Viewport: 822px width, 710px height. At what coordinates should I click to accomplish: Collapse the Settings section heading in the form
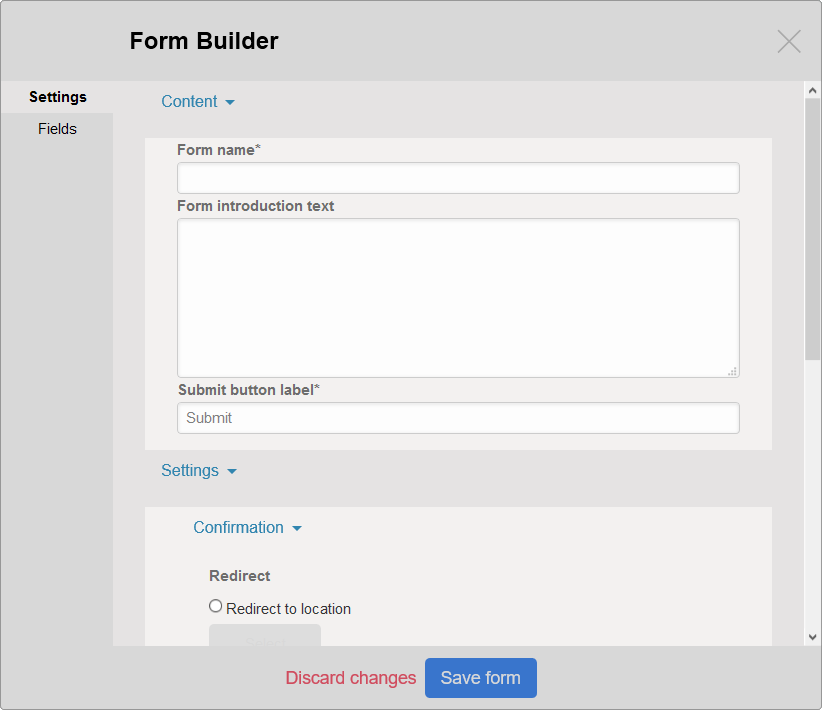coord(190,470)
